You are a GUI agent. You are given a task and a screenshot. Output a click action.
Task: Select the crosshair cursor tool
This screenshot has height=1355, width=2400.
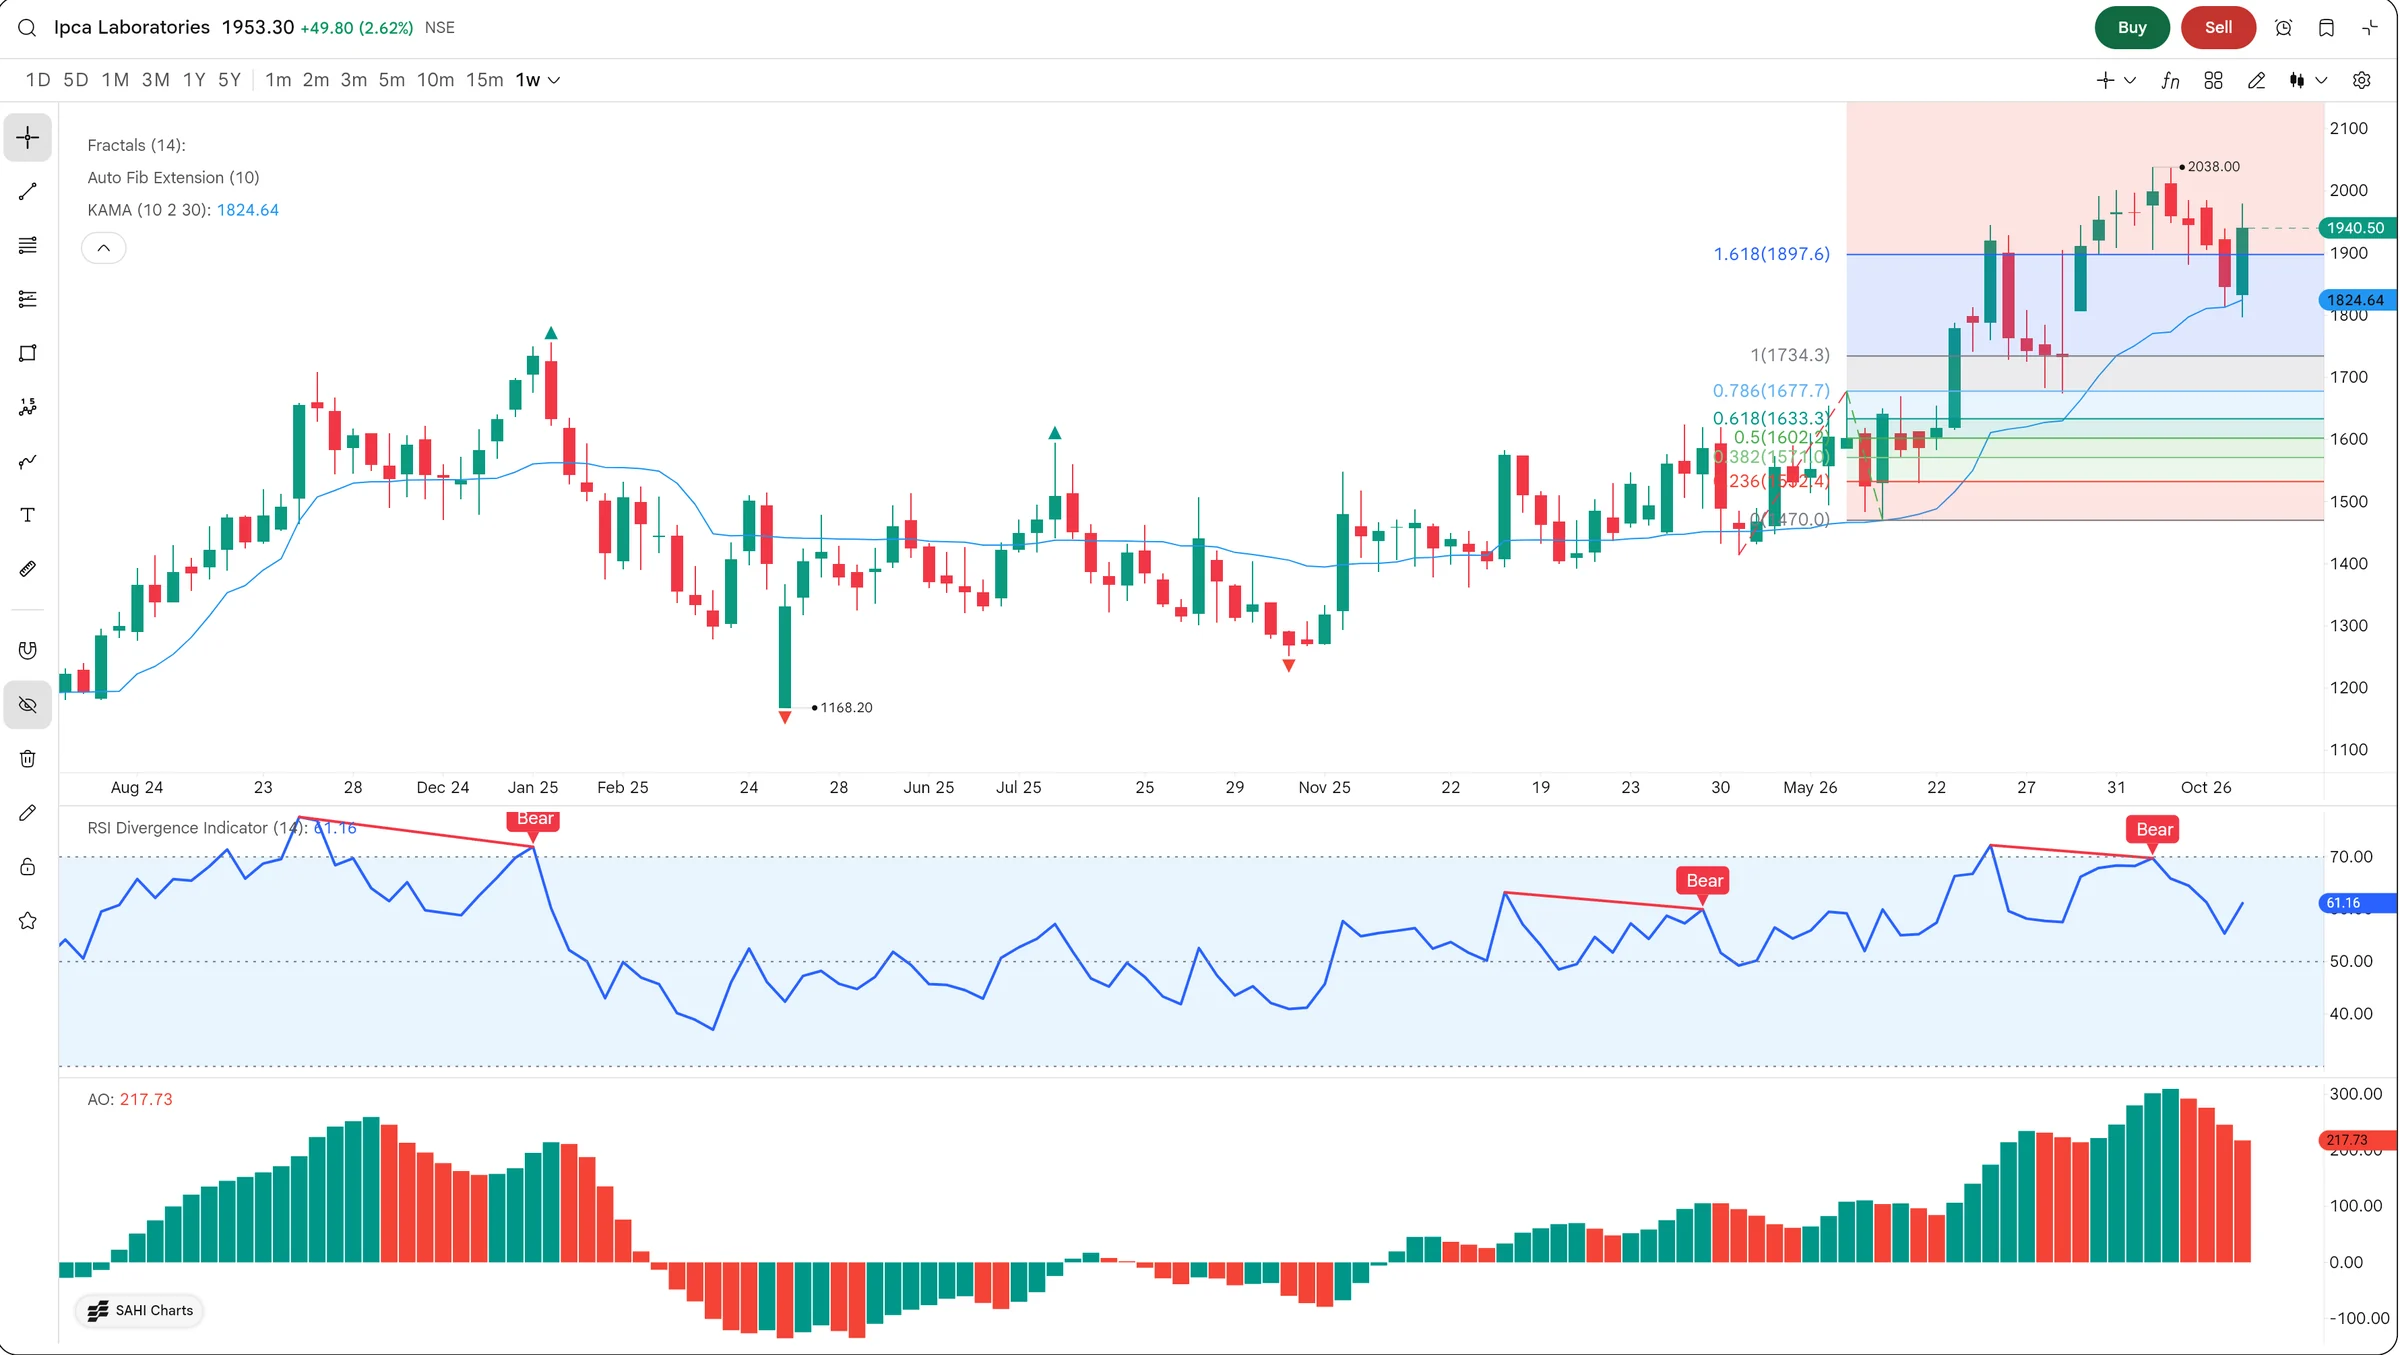(28, 137)
